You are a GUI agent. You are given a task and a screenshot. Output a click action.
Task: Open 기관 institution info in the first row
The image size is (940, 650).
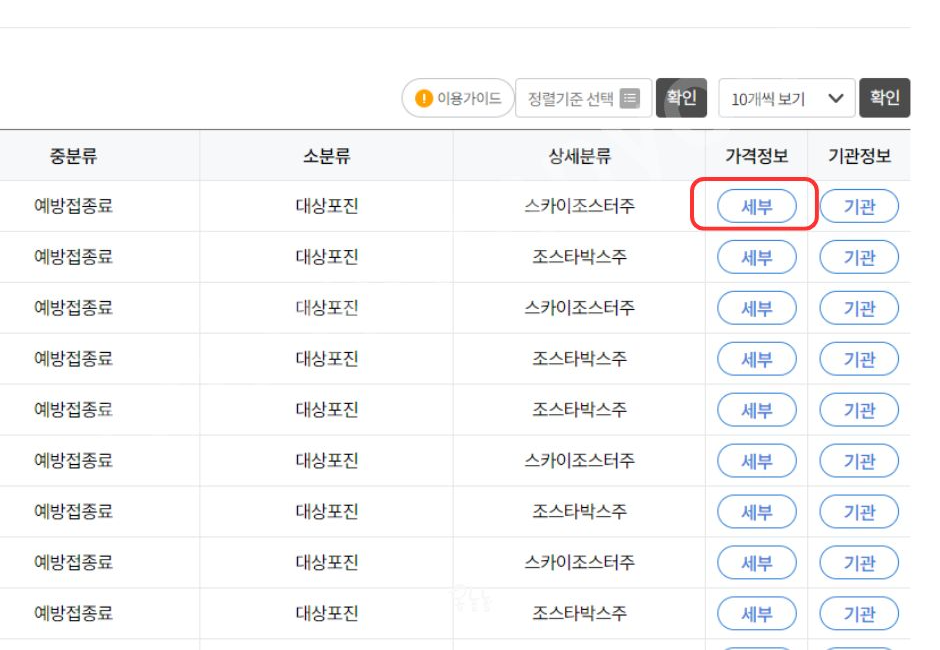[x=860, y=206]
